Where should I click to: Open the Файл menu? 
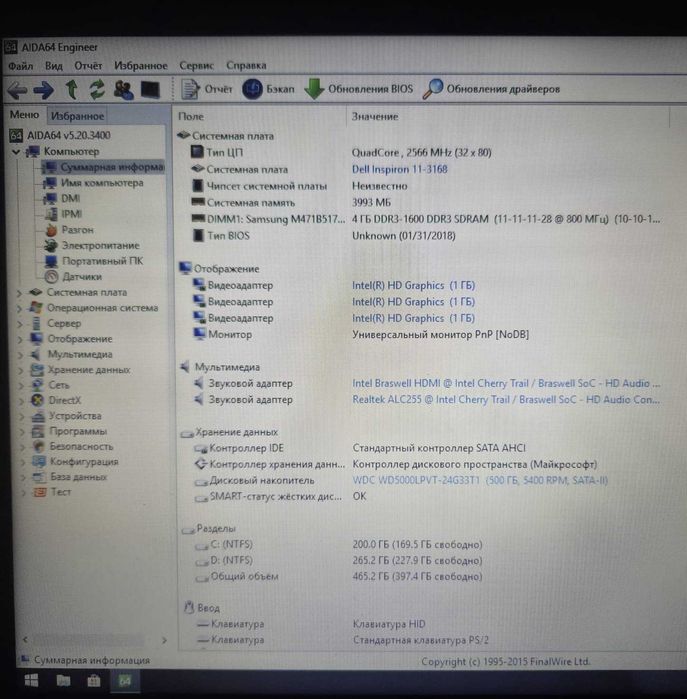coord(21,66)
